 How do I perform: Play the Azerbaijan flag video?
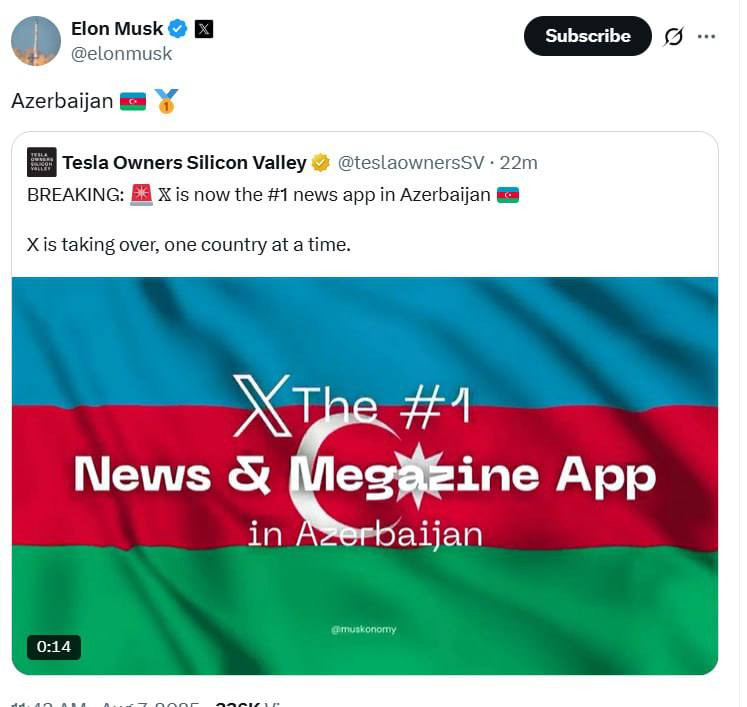[x=365, y=475]
